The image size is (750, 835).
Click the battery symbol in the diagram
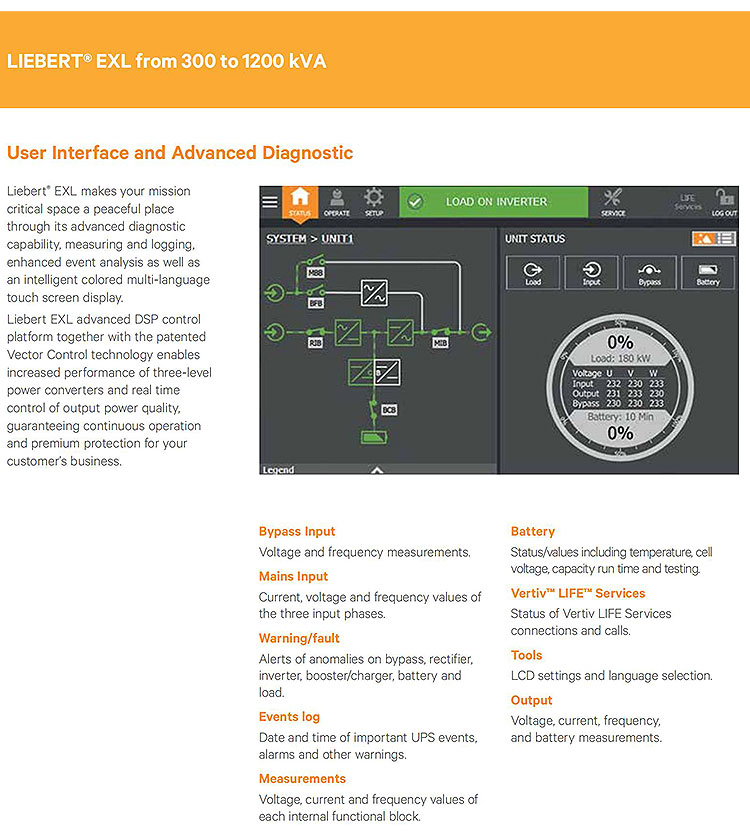click(374, 437)
